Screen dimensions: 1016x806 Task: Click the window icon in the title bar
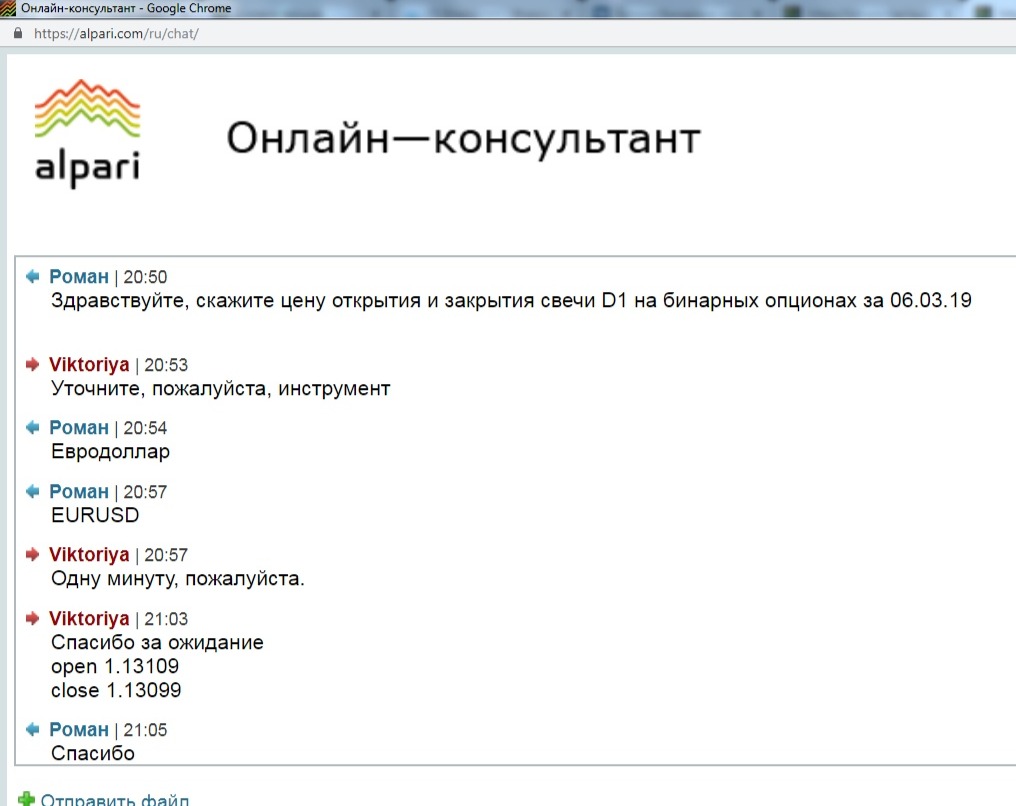(9, 9)
